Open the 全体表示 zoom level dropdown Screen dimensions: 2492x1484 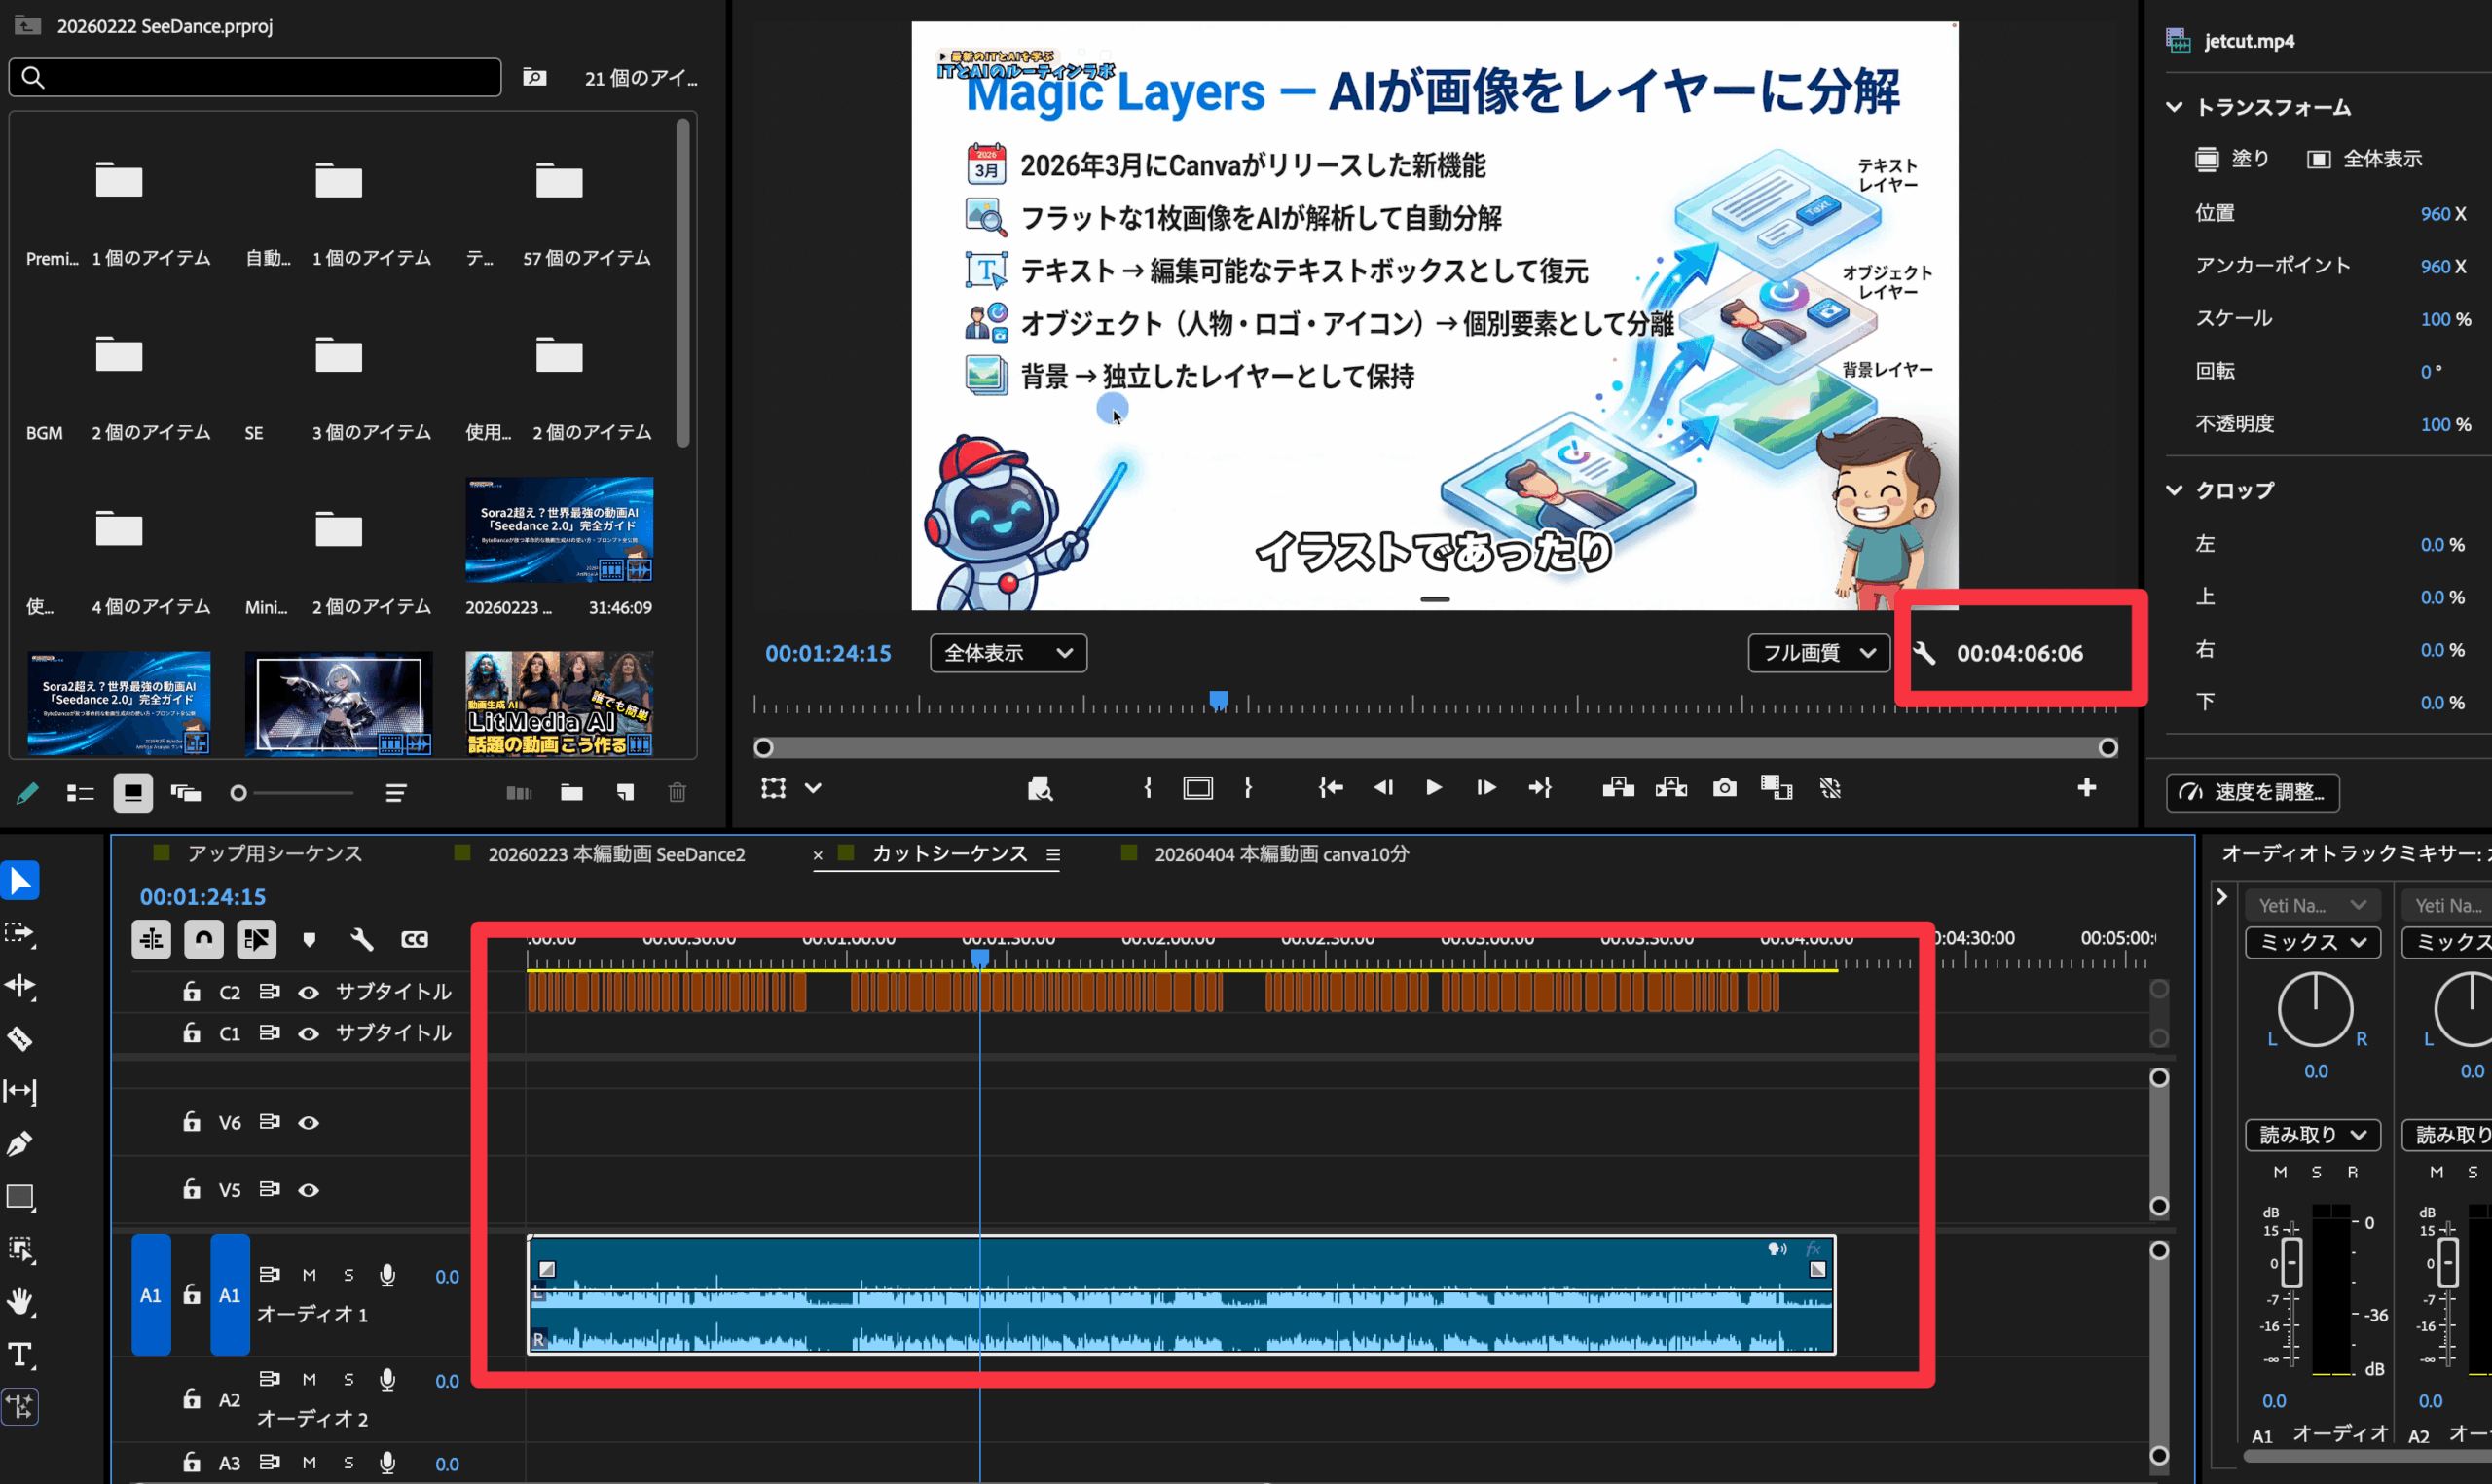click(1008, 654)
